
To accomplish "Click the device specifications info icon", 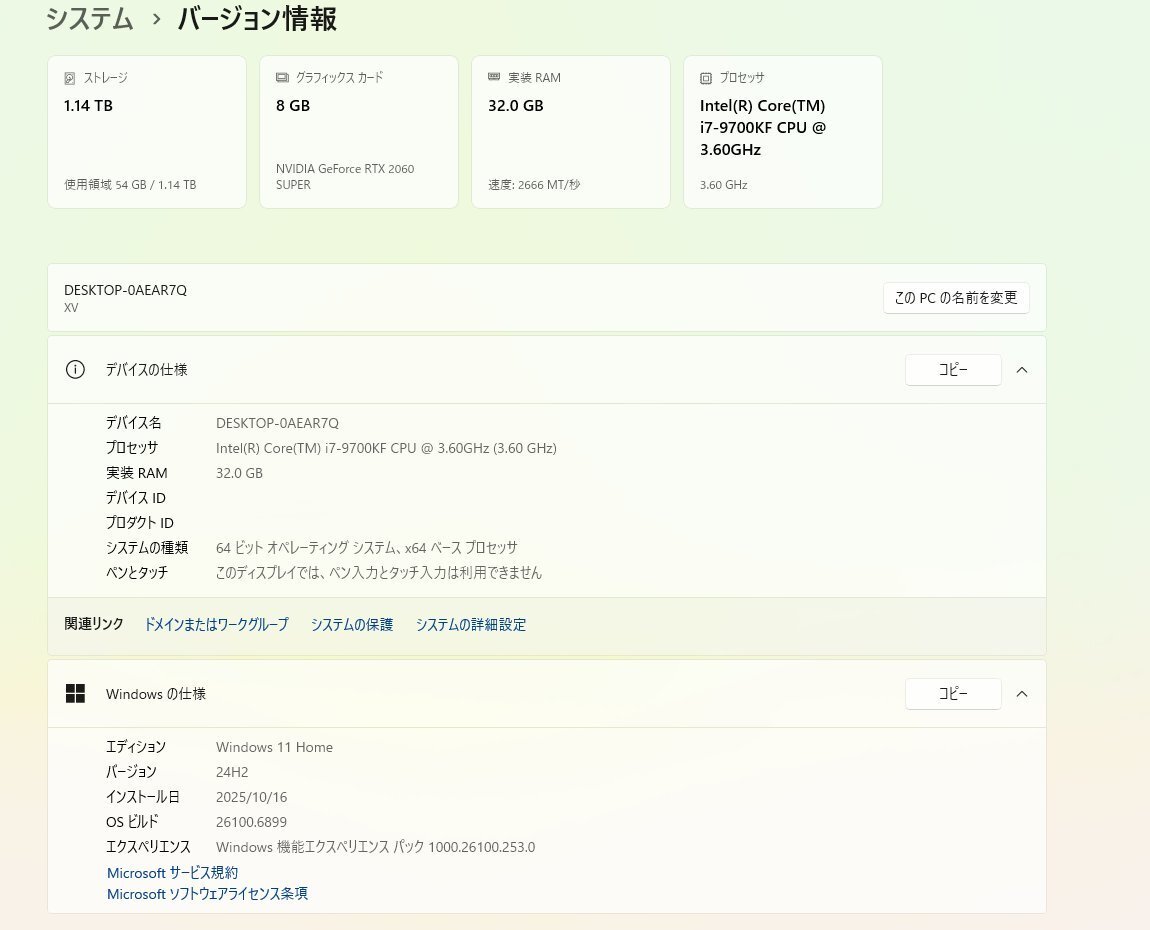I will tap(75, 370).
